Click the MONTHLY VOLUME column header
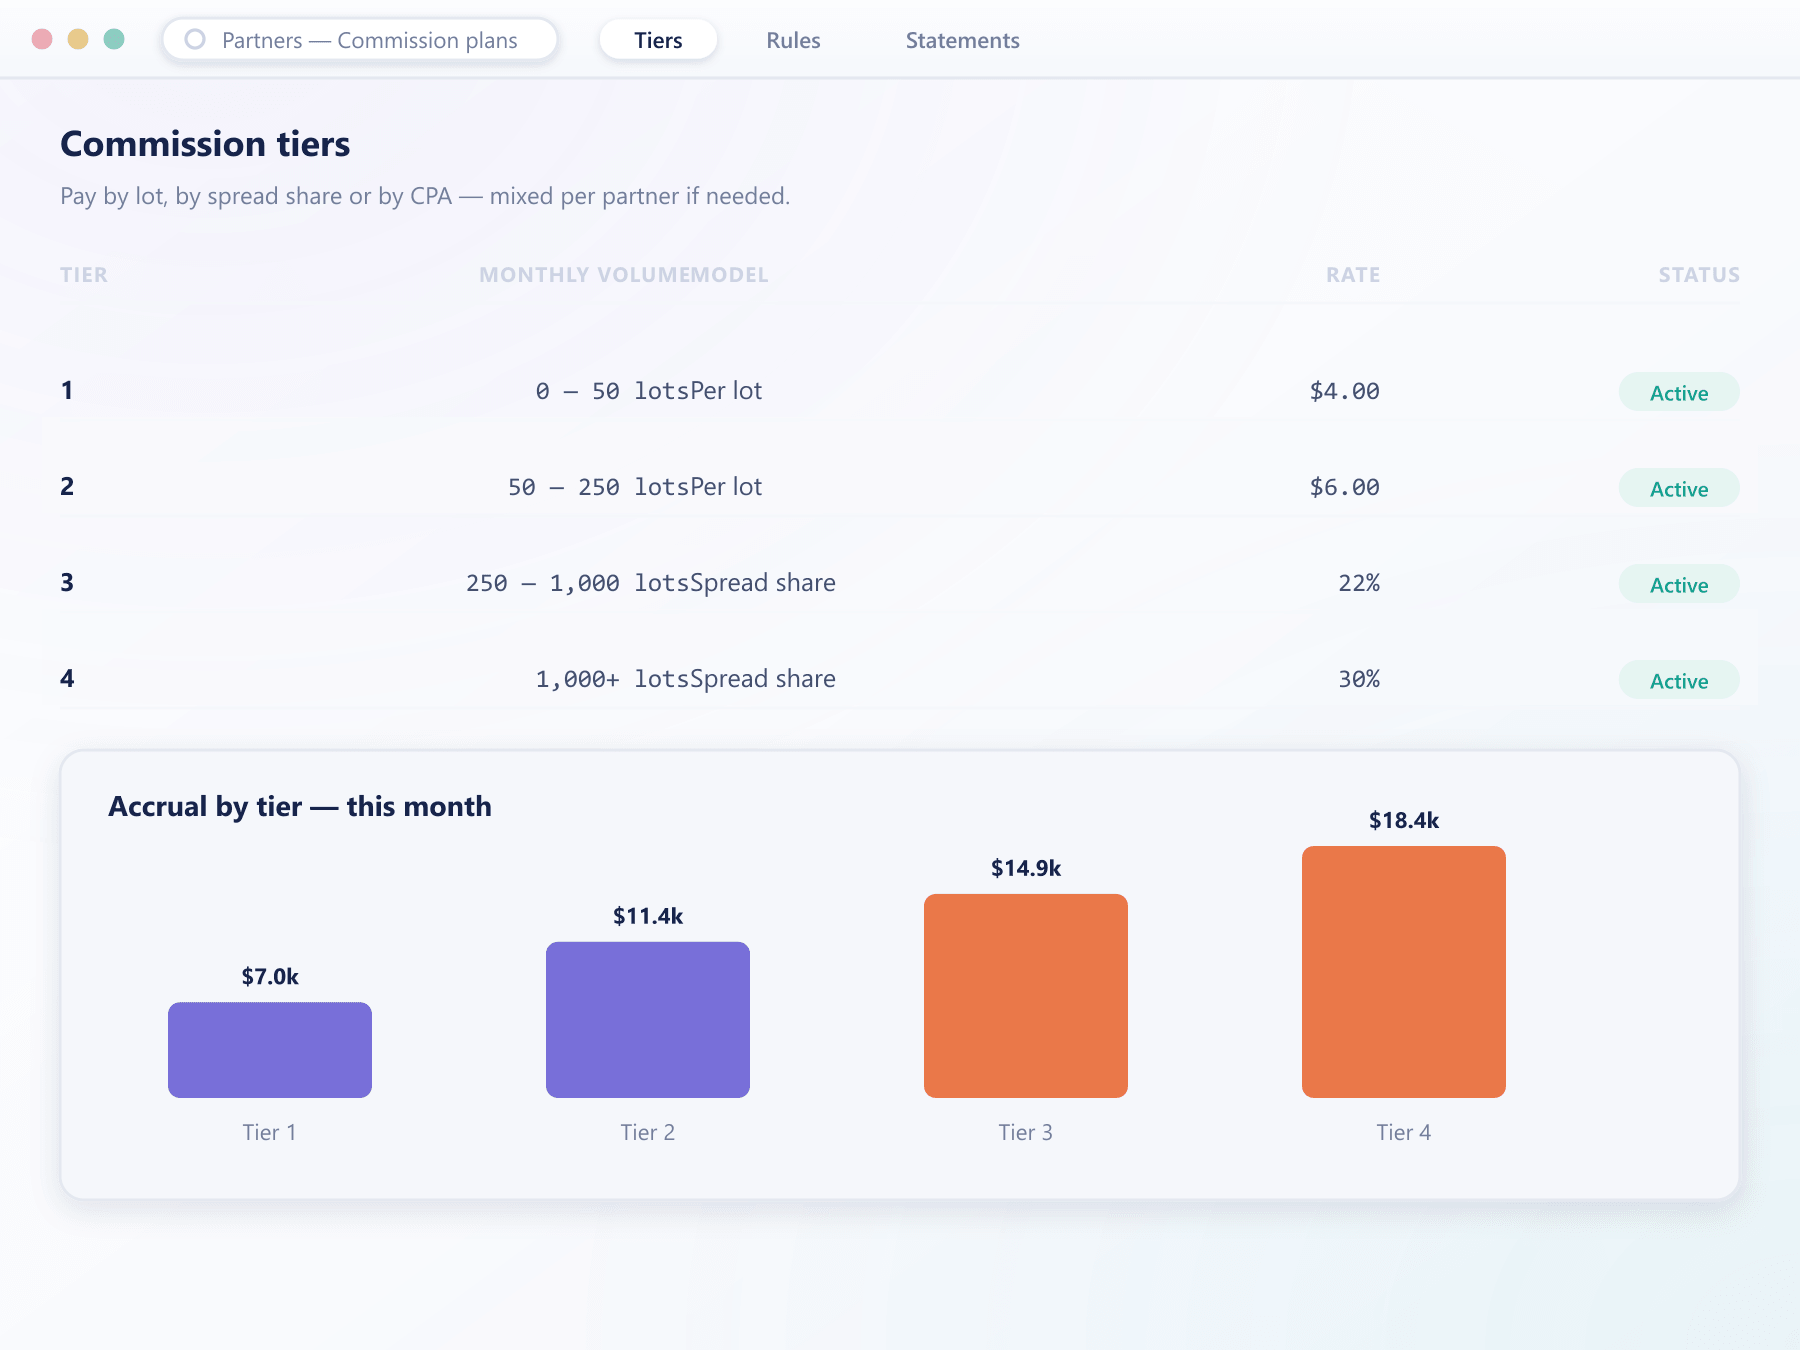The image size is (1800, 1350). tap(584, 275)
